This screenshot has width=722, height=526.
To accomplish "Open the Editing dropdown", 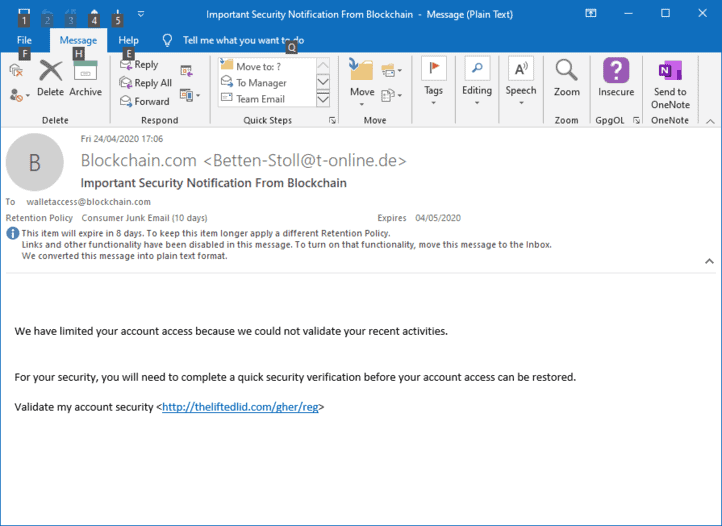I will pos(477,81).
